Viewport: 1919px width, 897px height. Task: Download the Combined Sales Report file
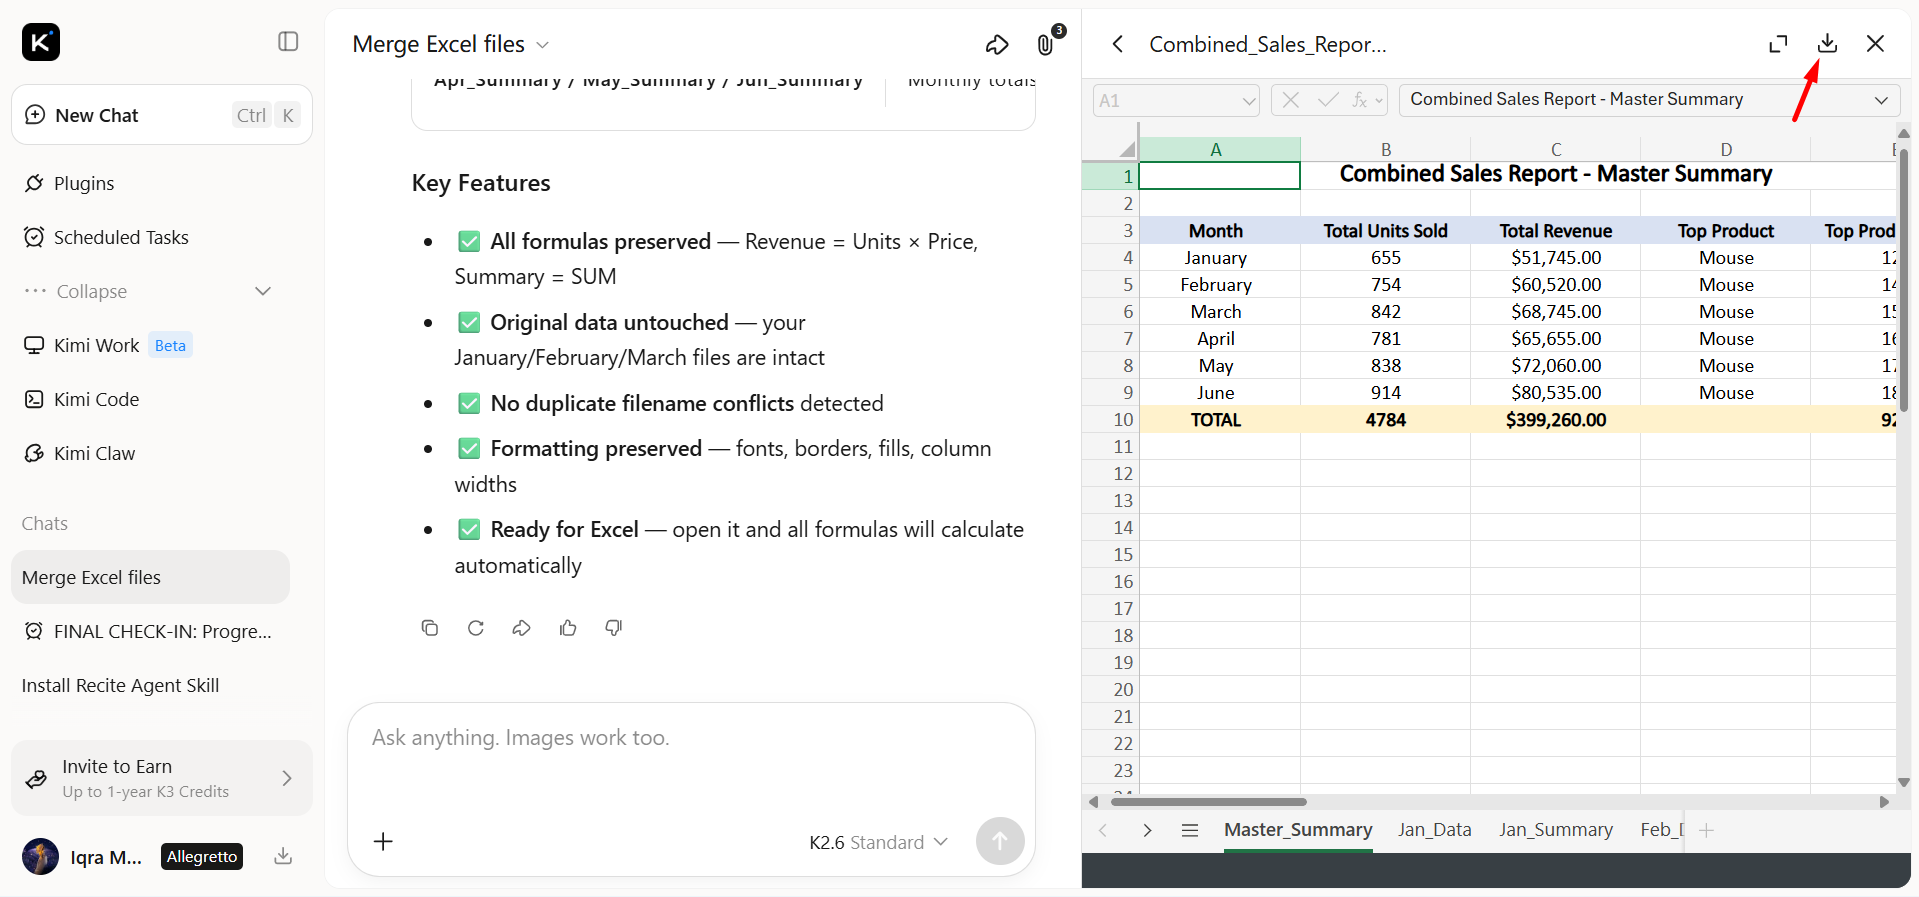[x=1827, y=43]
